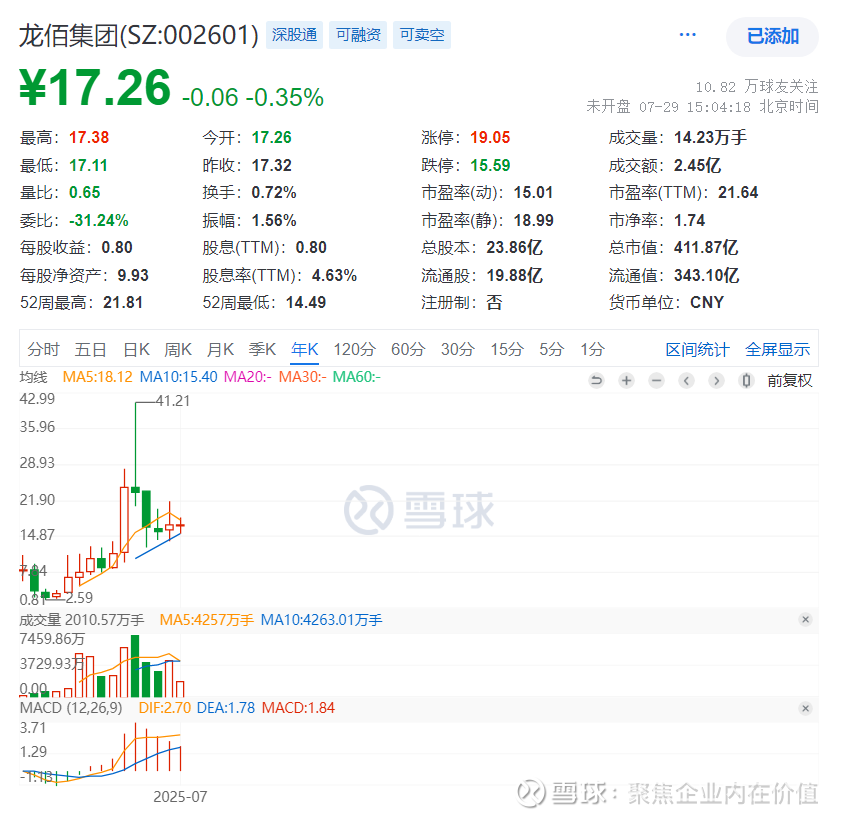Move chart left with left chevron
This screenshot has width=843, height=819.
click(x=687, y=381)
